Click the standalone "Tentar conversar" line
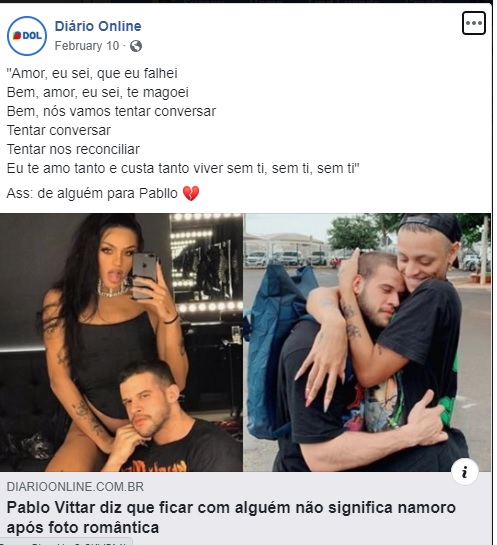Viewport: 497px width, 545px height. pyautogui.click(x=58, y=131)
